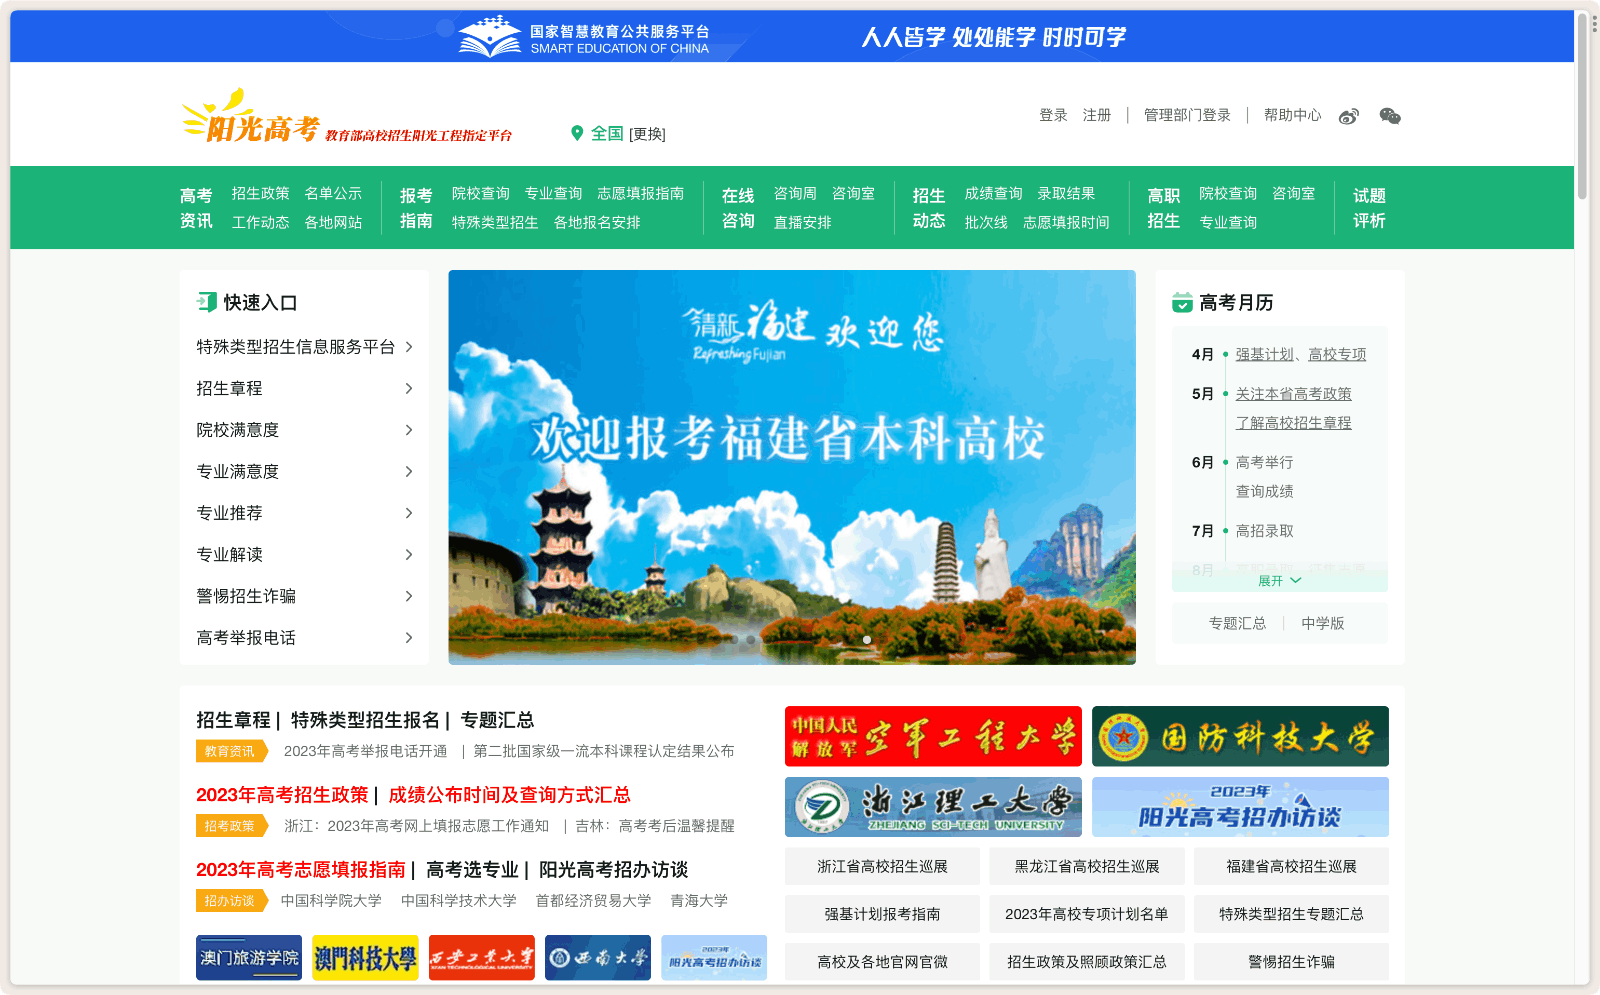
Task: Open the 国防科技大学 banner
Action: [x=1240, y=736]
